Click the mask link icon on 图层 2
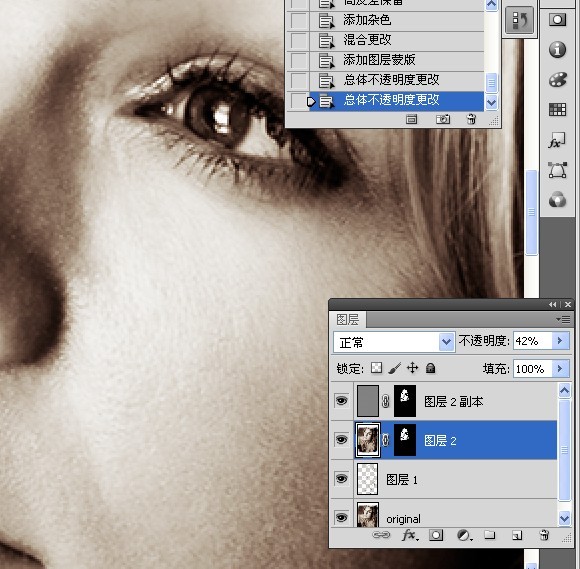The height and width of the screenshot is (569, 580). click(x=385, y=440)
